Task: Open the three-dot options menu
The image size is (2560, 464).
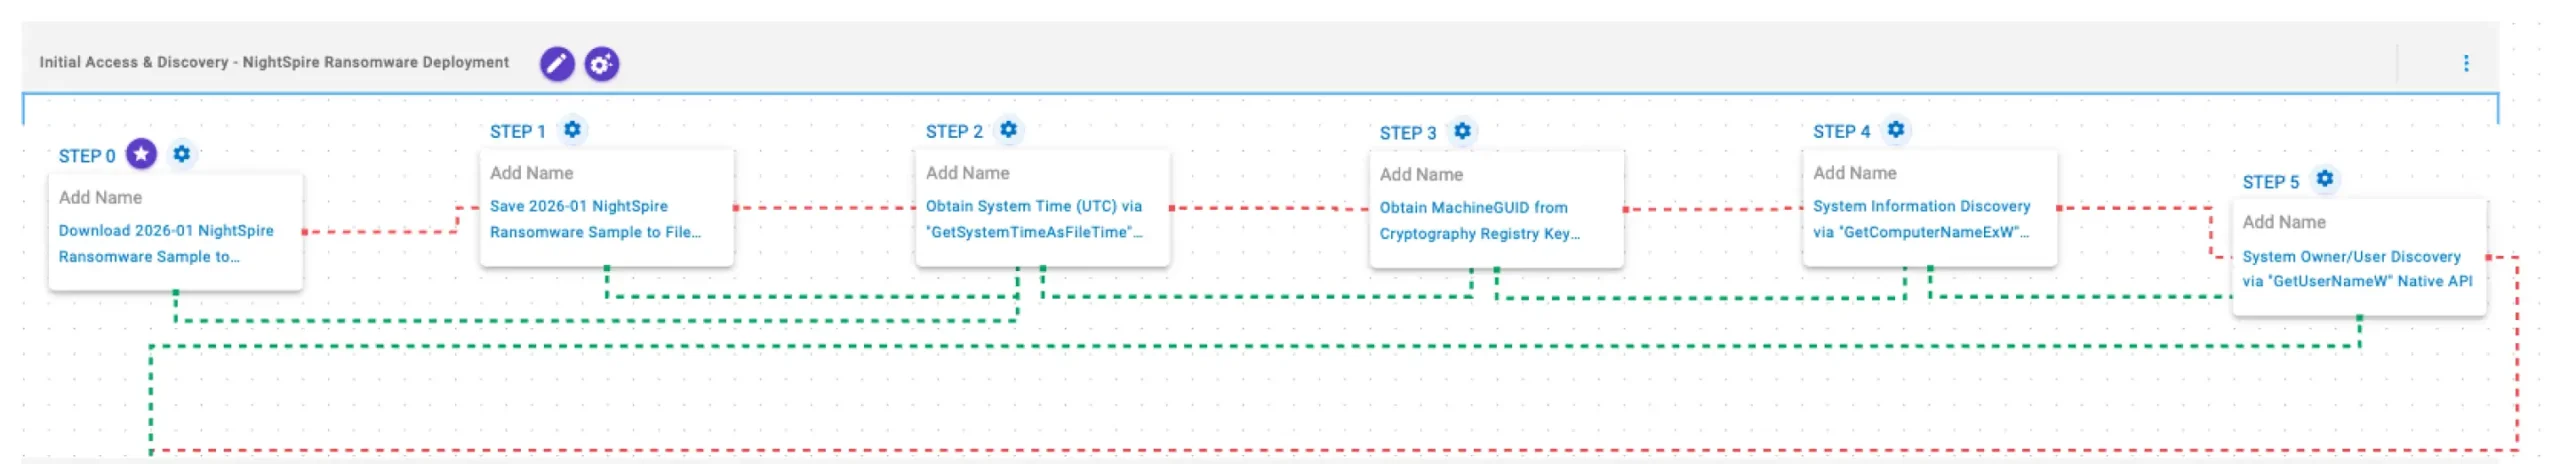Action: 2465,64
